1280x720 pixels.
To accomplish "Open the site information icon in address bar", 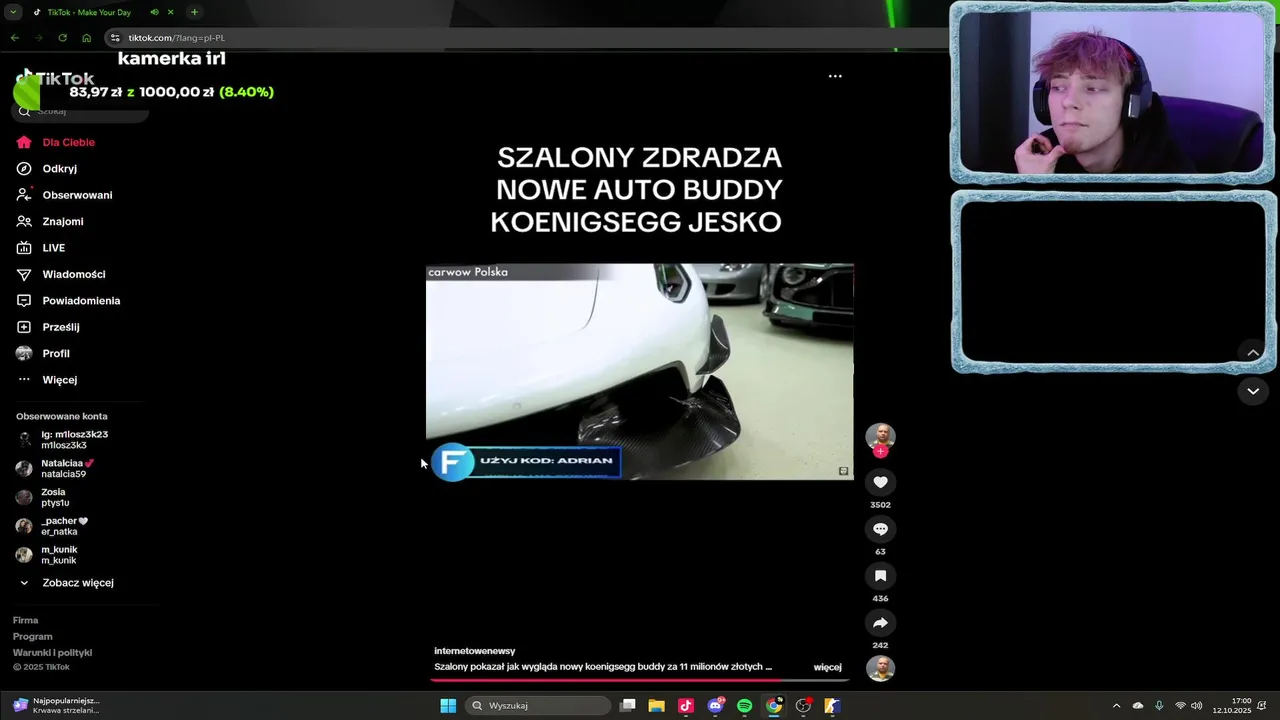I will pos(115,38).
